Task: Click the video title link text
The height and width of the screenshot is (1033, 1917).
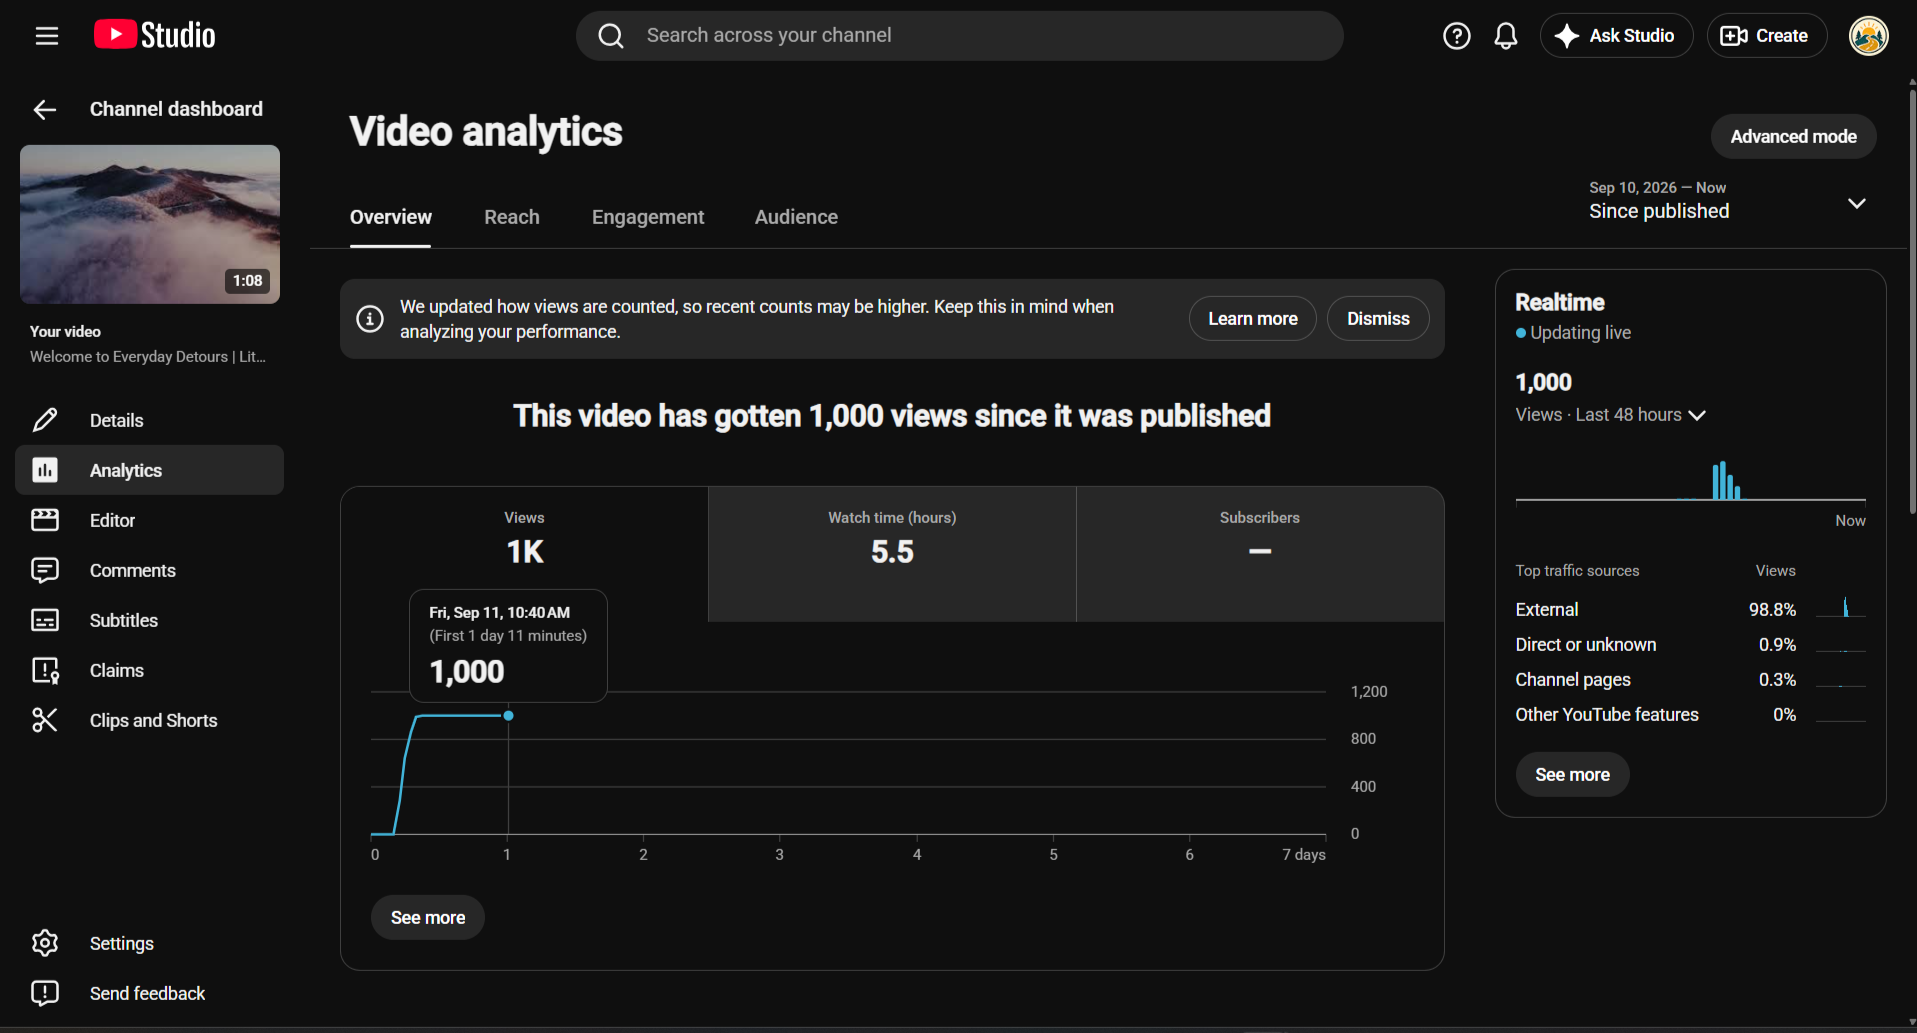Action: (148, 357)
